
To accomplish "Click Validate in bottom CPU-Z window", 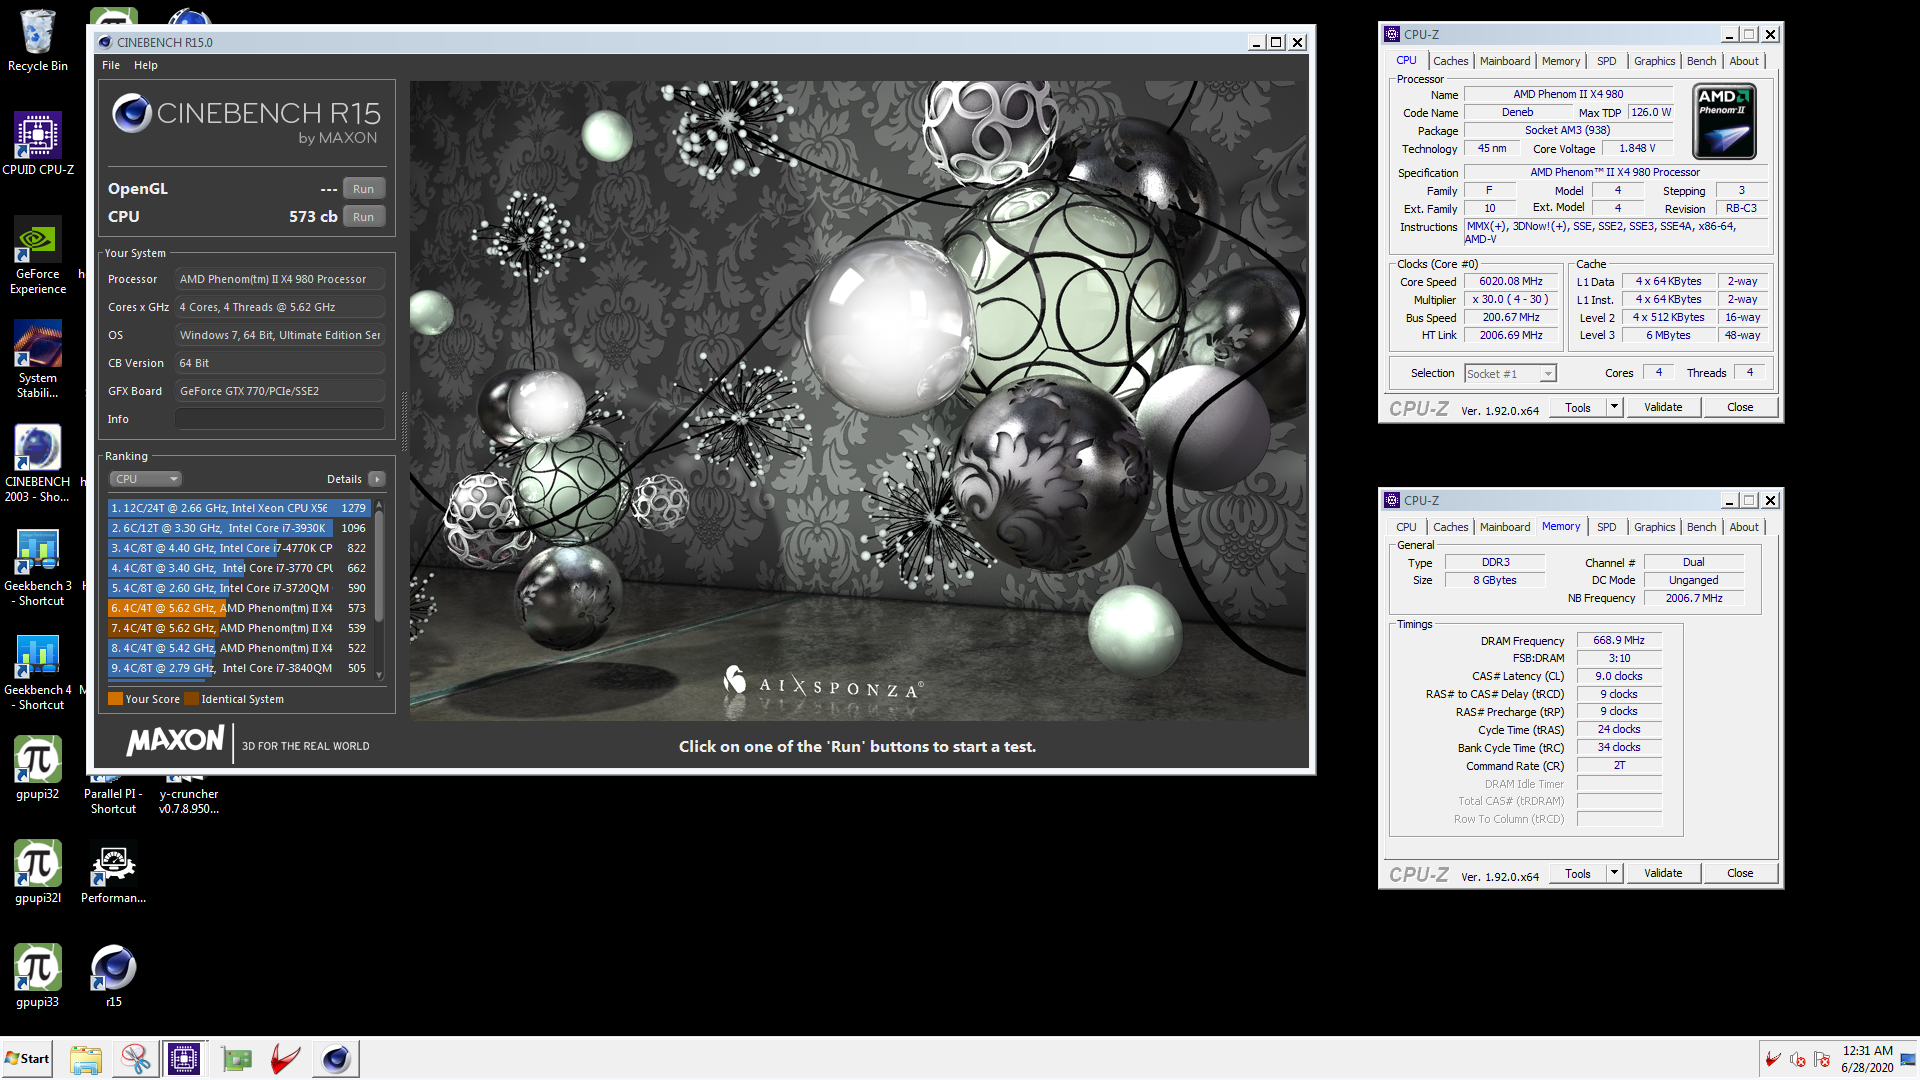I will click(1662, 873).
